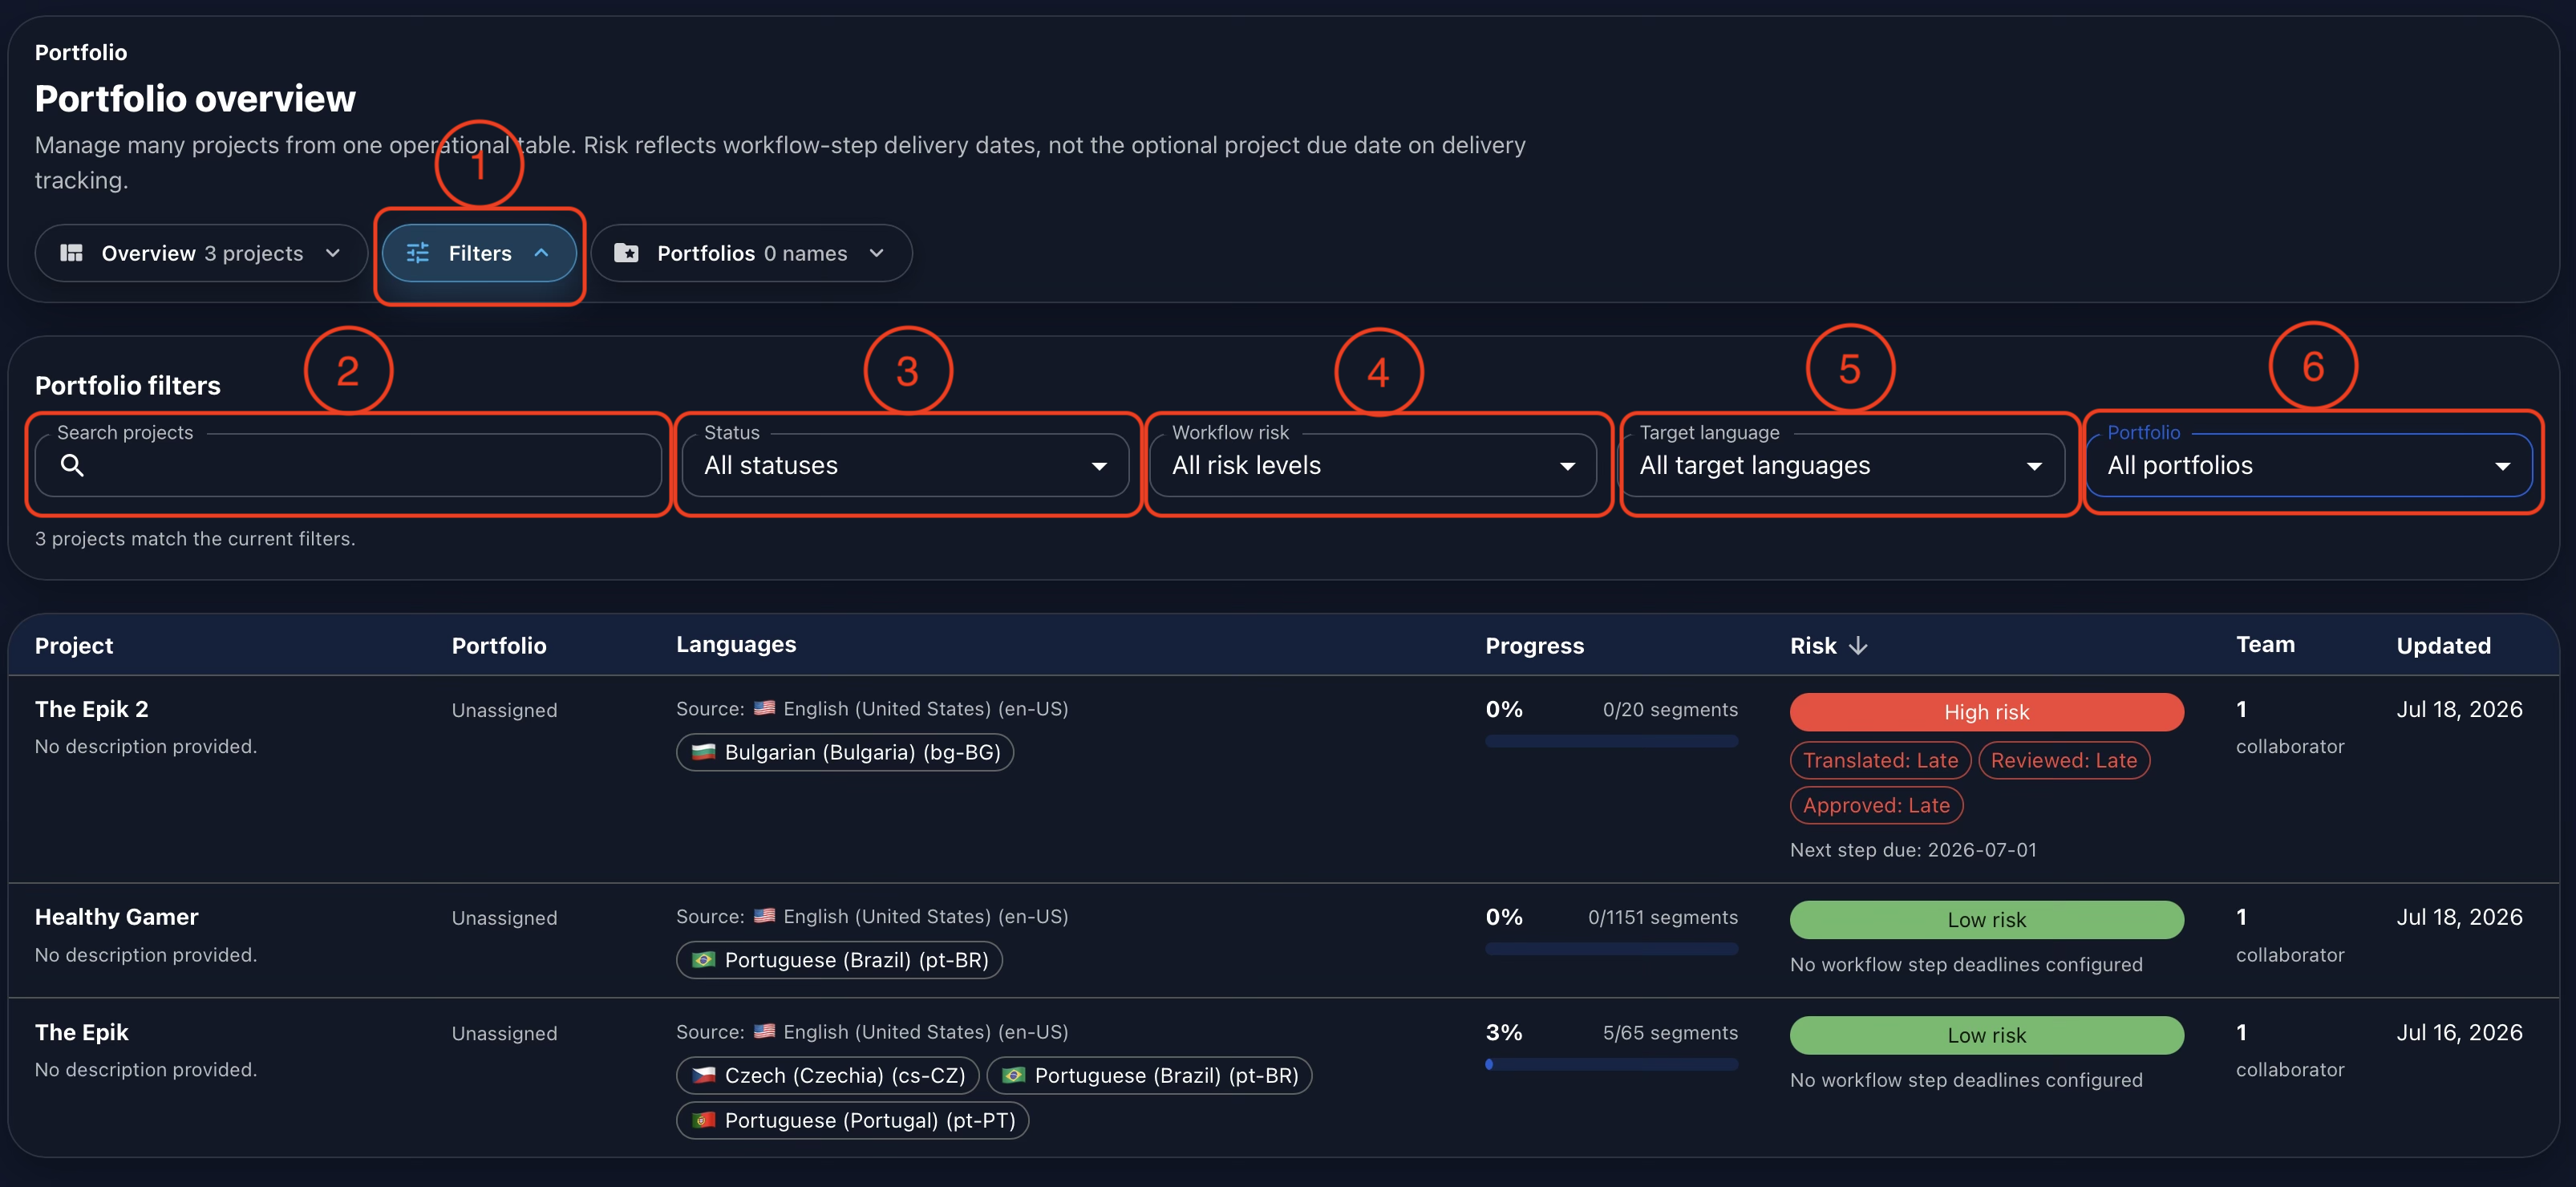Click the Healthy Gamer Low risk badge
The height and width of the screenshot is (1187, 2576).
[1986, 920]
